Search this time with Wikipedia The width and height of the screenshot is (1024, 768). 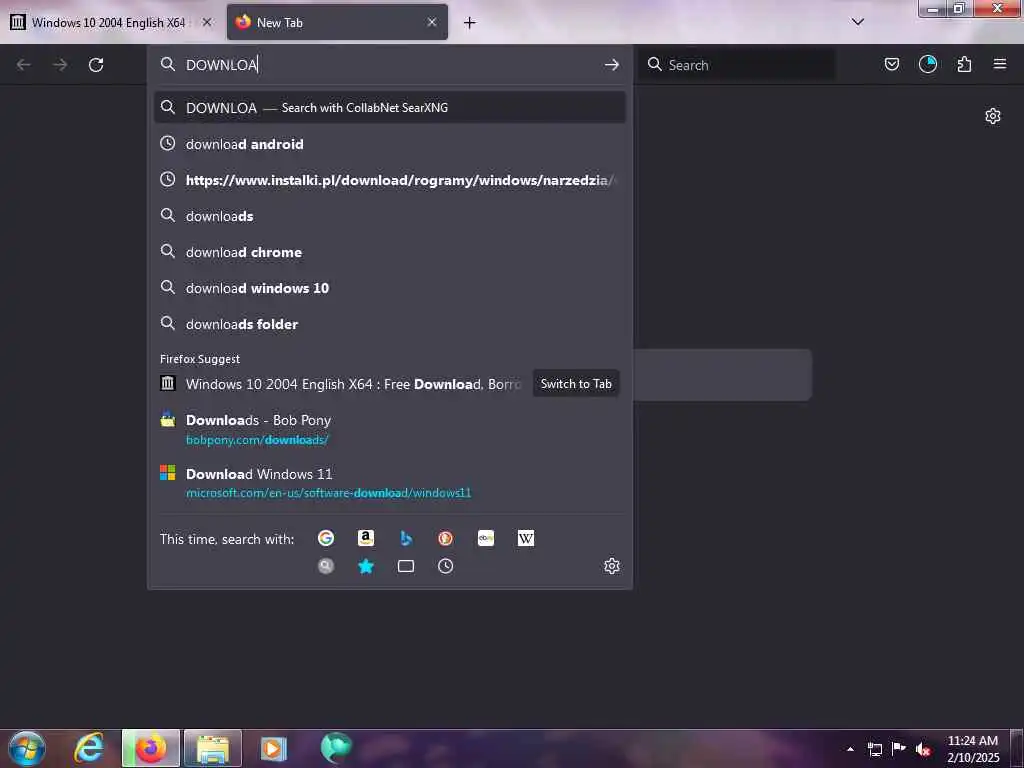click(526, 538)
